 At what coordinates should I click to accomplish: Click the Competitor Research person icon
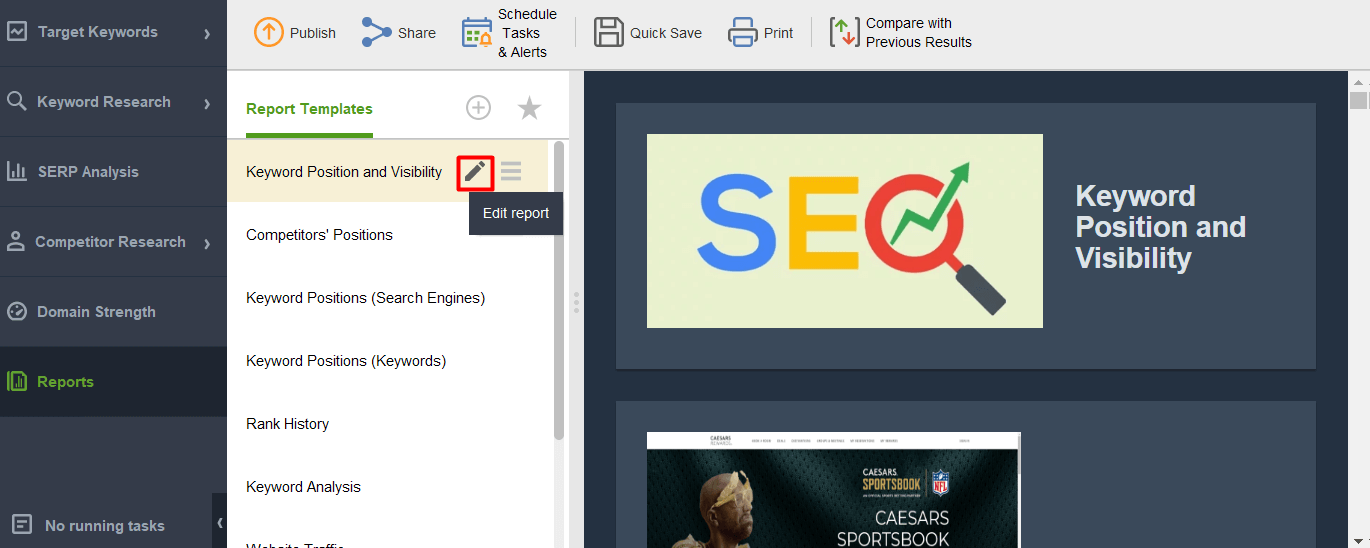pyautogui.click(x=16, y=241)
